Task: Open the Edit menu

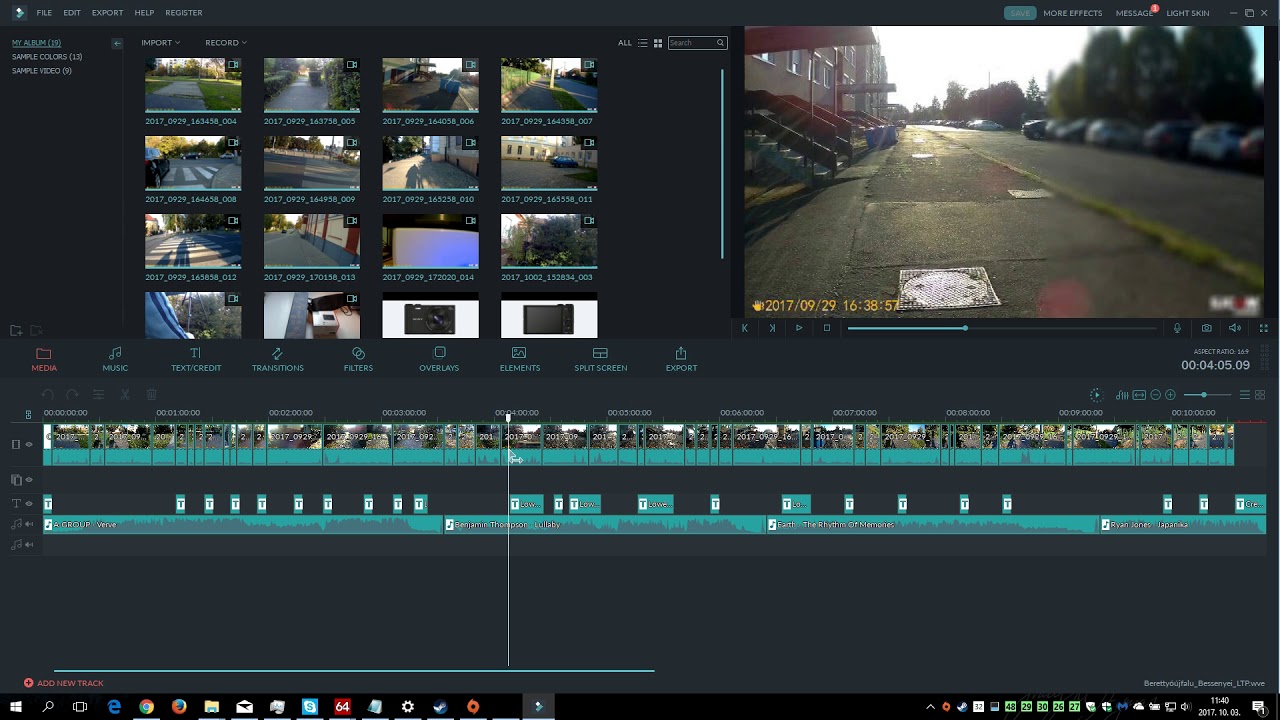Action: pyautogui.click(x=72, y=13)
